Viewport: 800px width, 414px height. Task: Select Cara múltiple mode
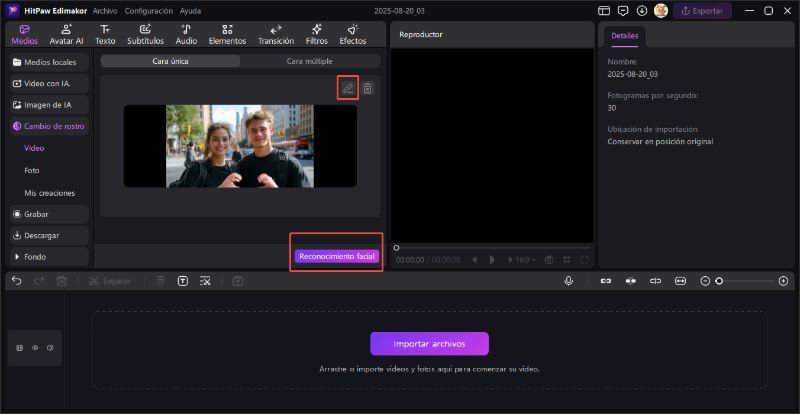[x=310, y=61]
